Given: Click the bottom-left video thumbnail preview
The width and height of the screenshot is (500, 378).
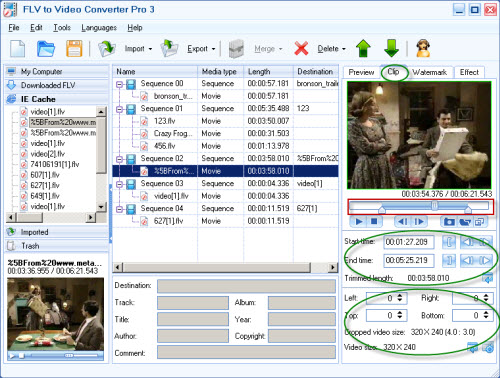Looking at the screenshot, I should pyautogui.click(x=55, y=314).
